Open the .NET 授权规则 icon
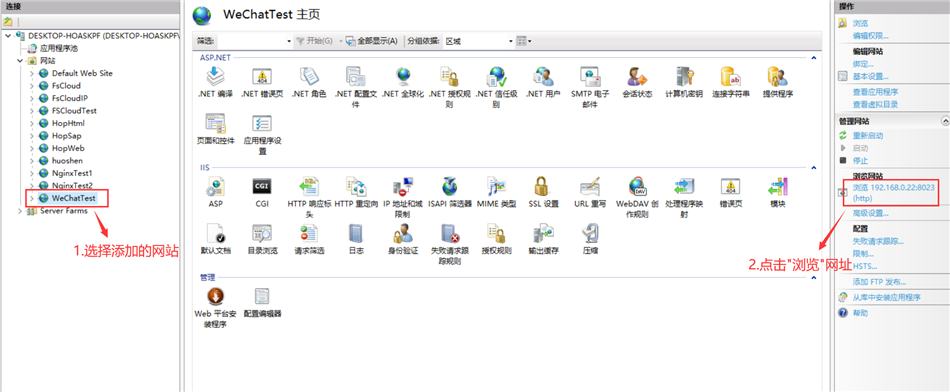This screenshot has width=950, height=392. coord(449,77)
